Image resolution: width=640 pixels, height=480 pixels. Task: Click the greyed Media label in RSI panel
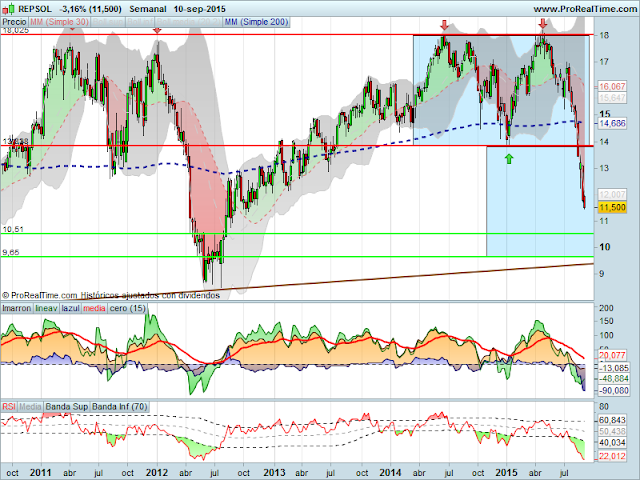click(x=30, y=407)
